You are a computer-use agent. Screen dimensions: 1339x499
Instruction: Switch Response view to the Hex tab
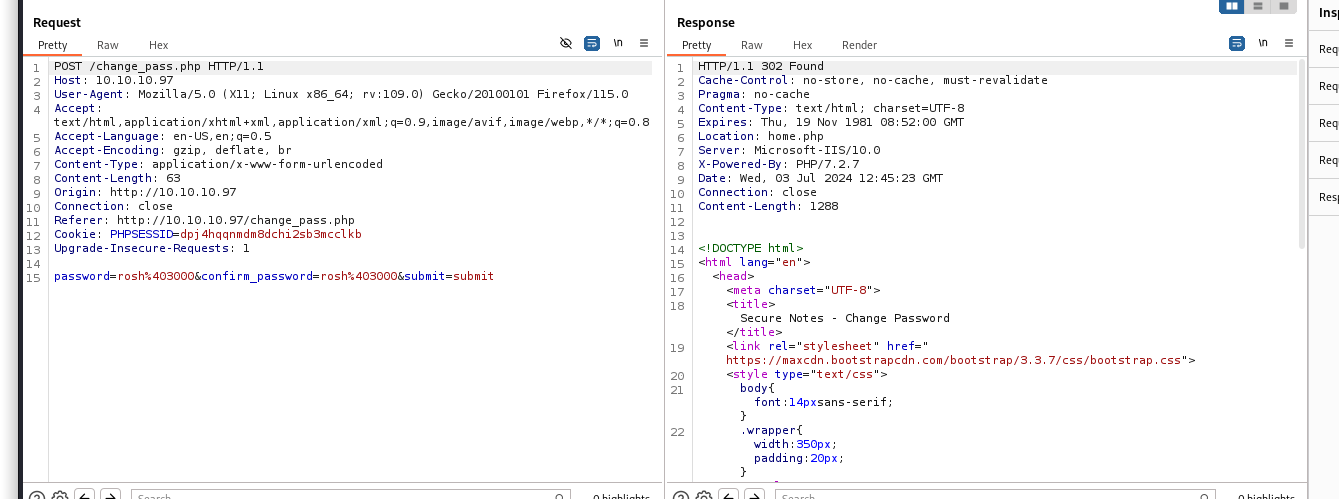tap(803, 45)
